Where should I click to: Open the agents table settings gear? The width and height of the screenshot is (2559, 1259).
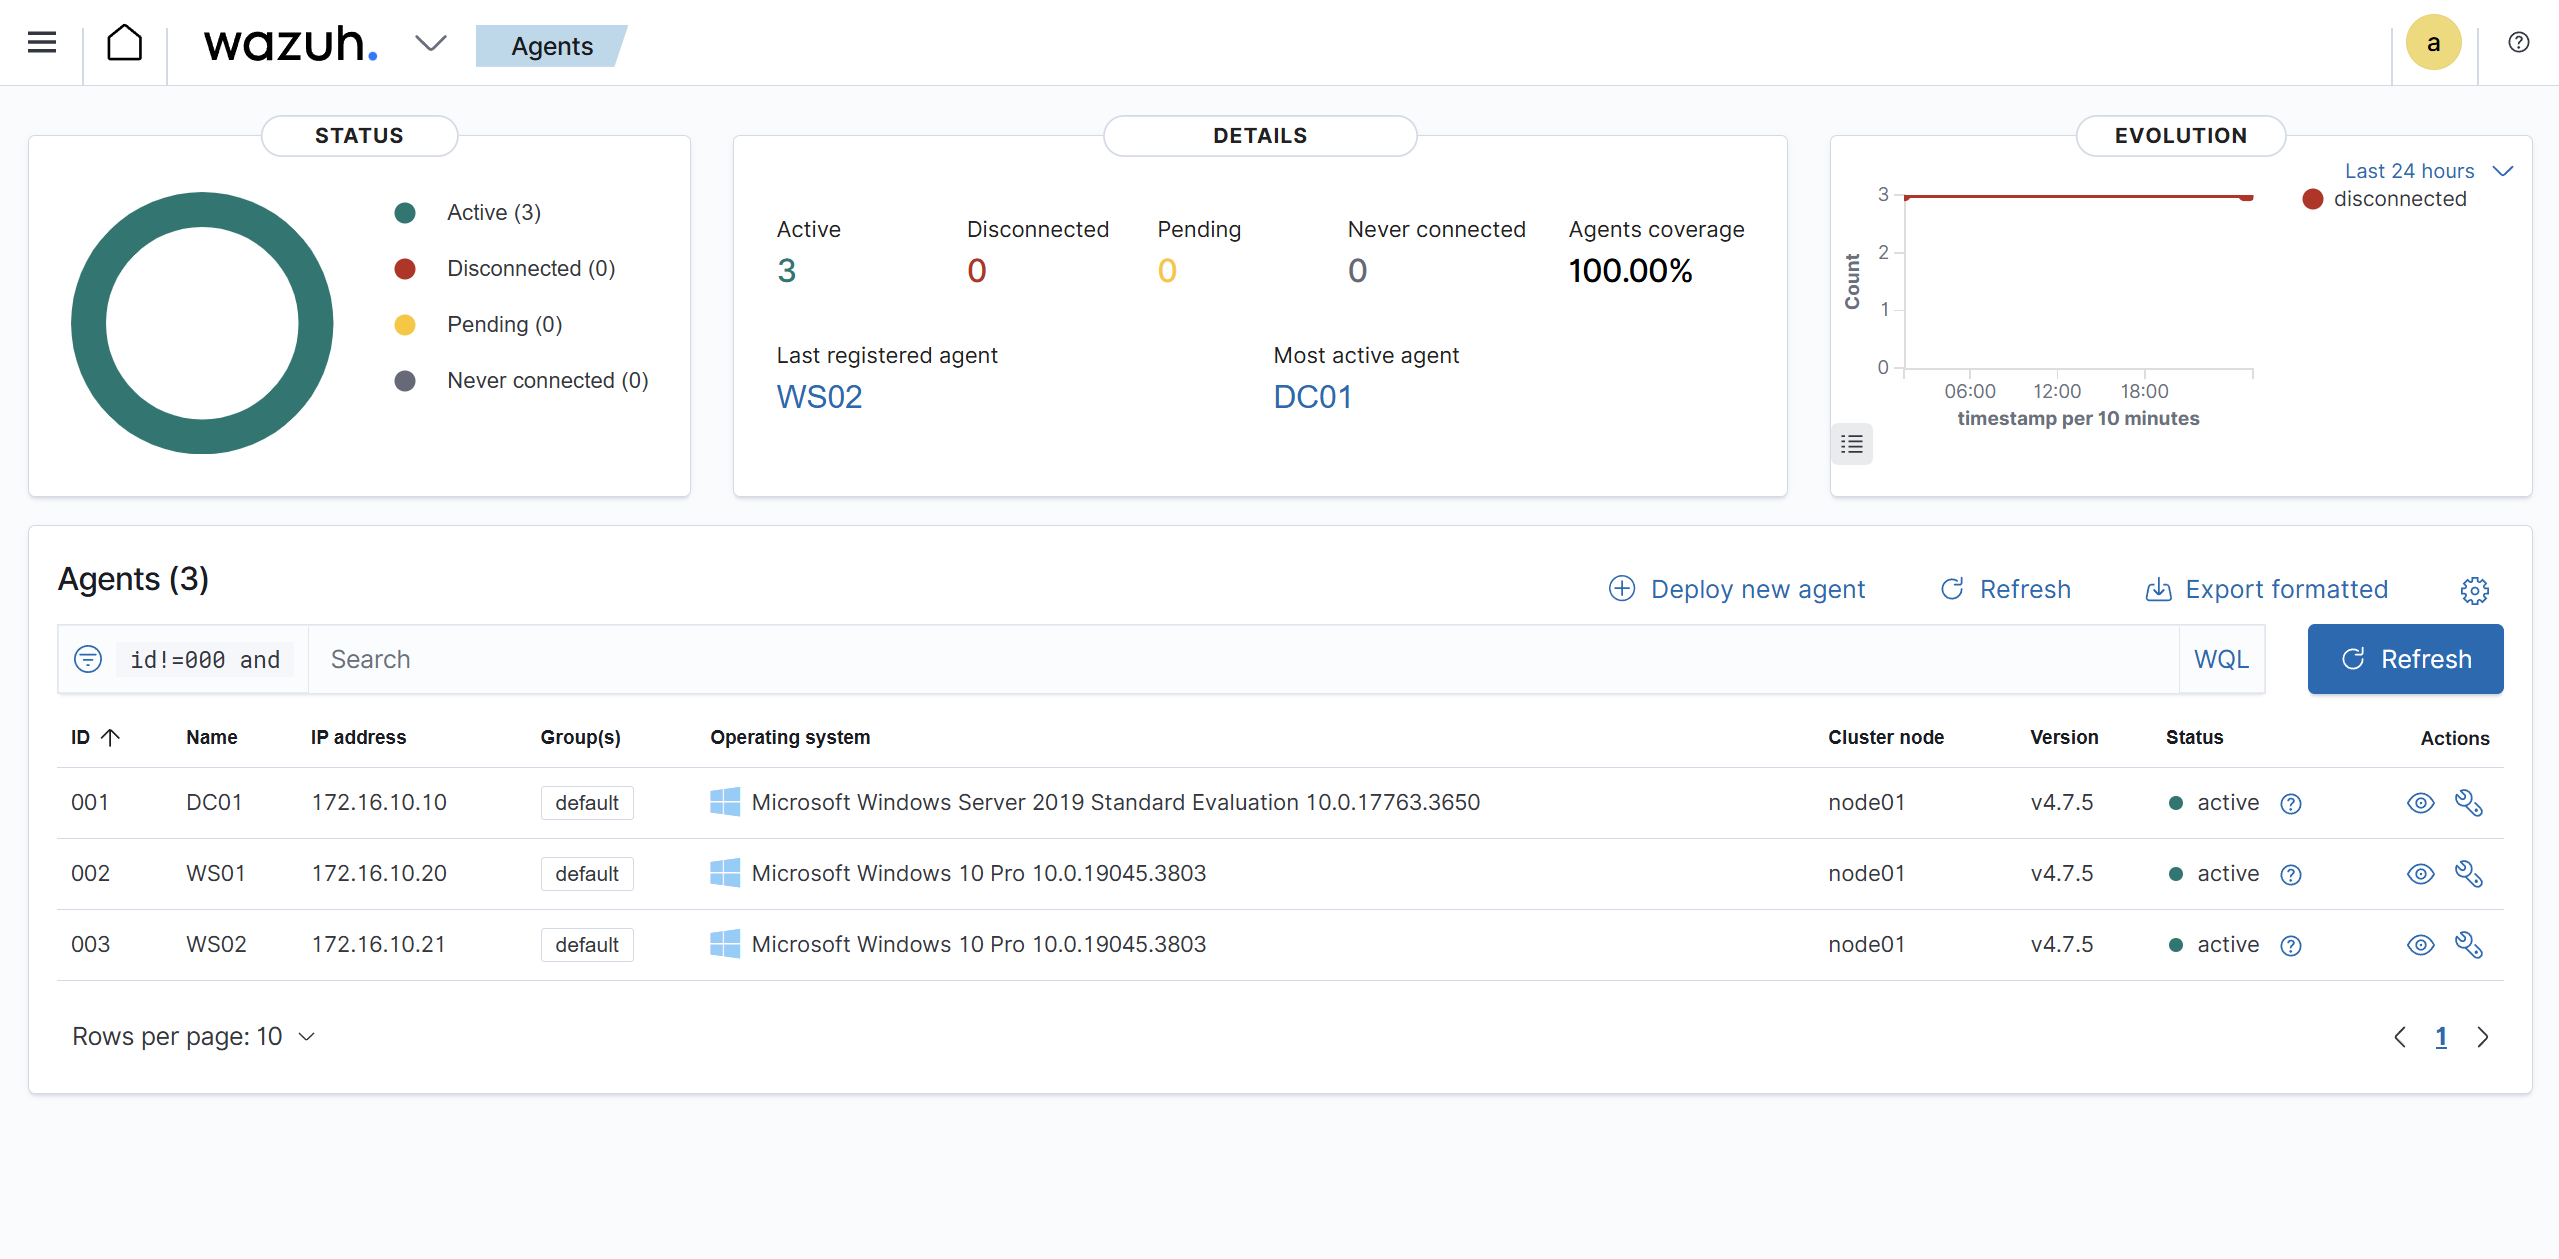[2475, 590]
